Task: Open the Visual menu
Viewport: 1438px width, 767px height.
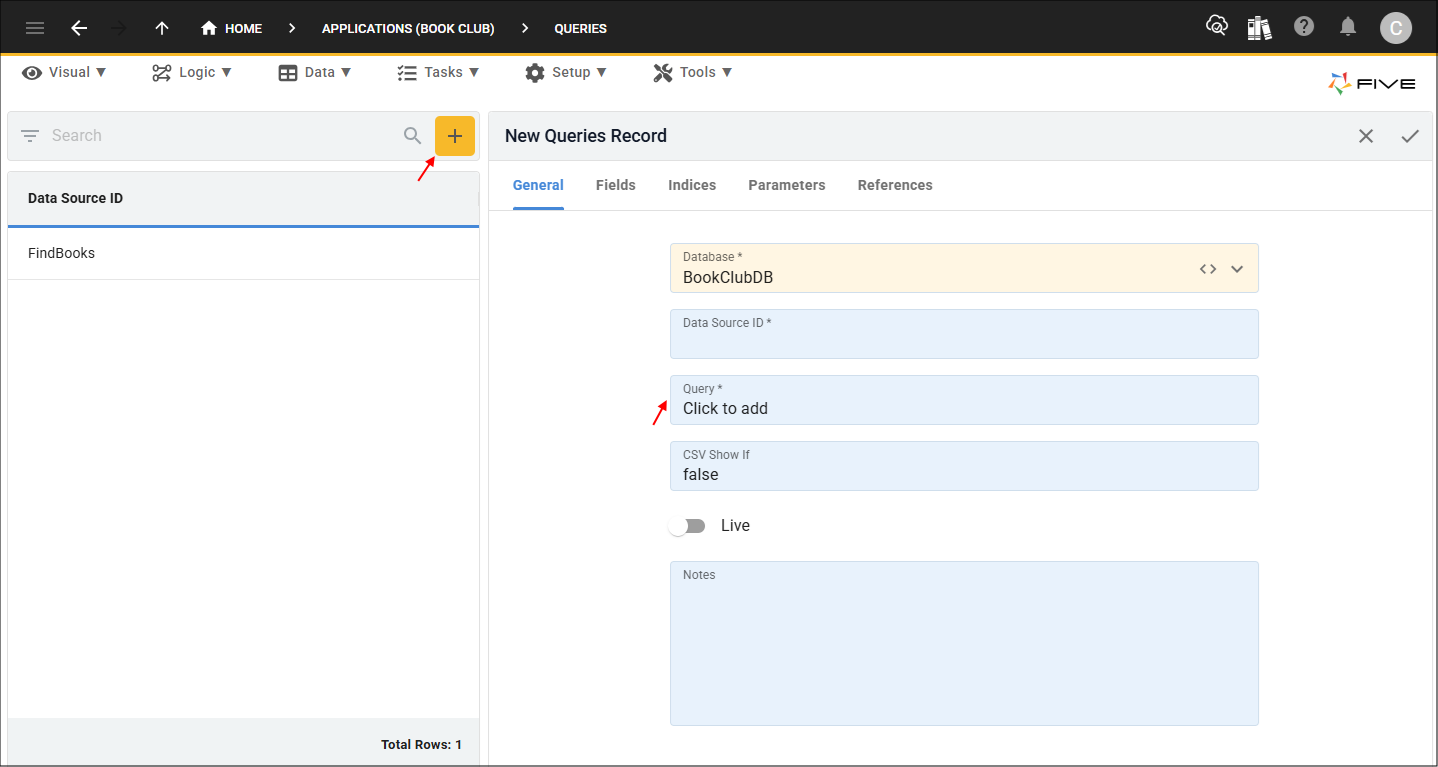Action: (65, 72)
